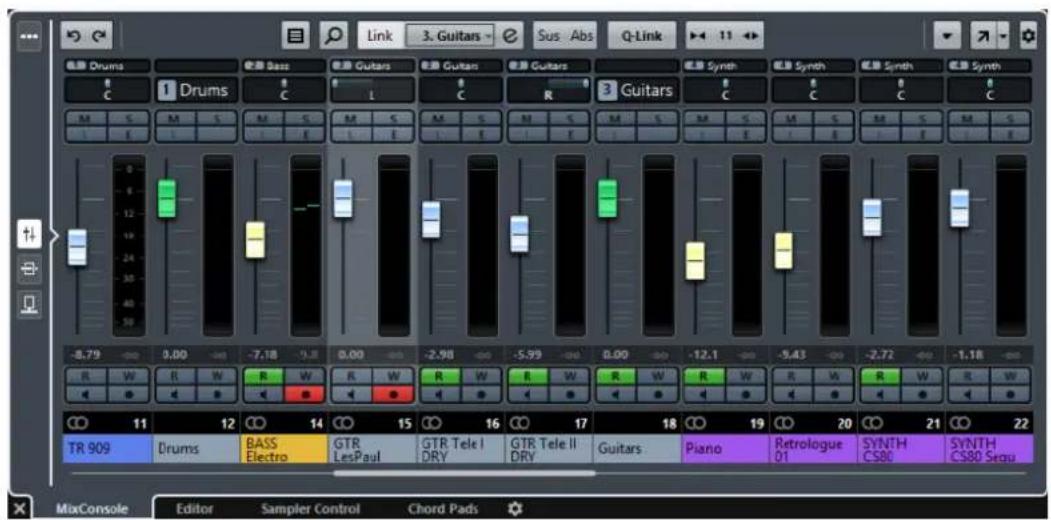This screenshot has width=1051, height=520.
Task: Solo the Piano channel
Action: point(745,118)
